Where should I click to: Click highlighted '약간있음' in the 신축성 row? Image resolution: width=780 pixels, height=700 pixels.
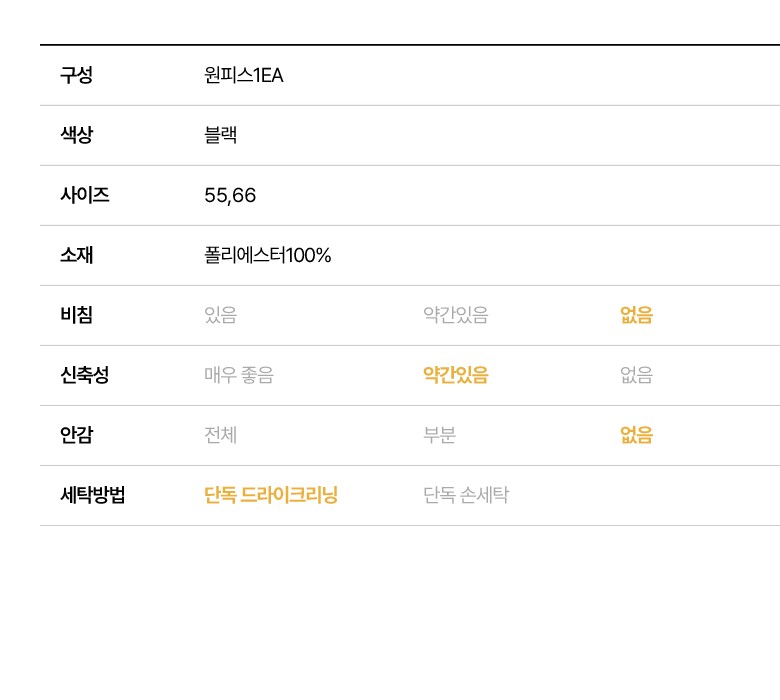[x=455, y=375]
